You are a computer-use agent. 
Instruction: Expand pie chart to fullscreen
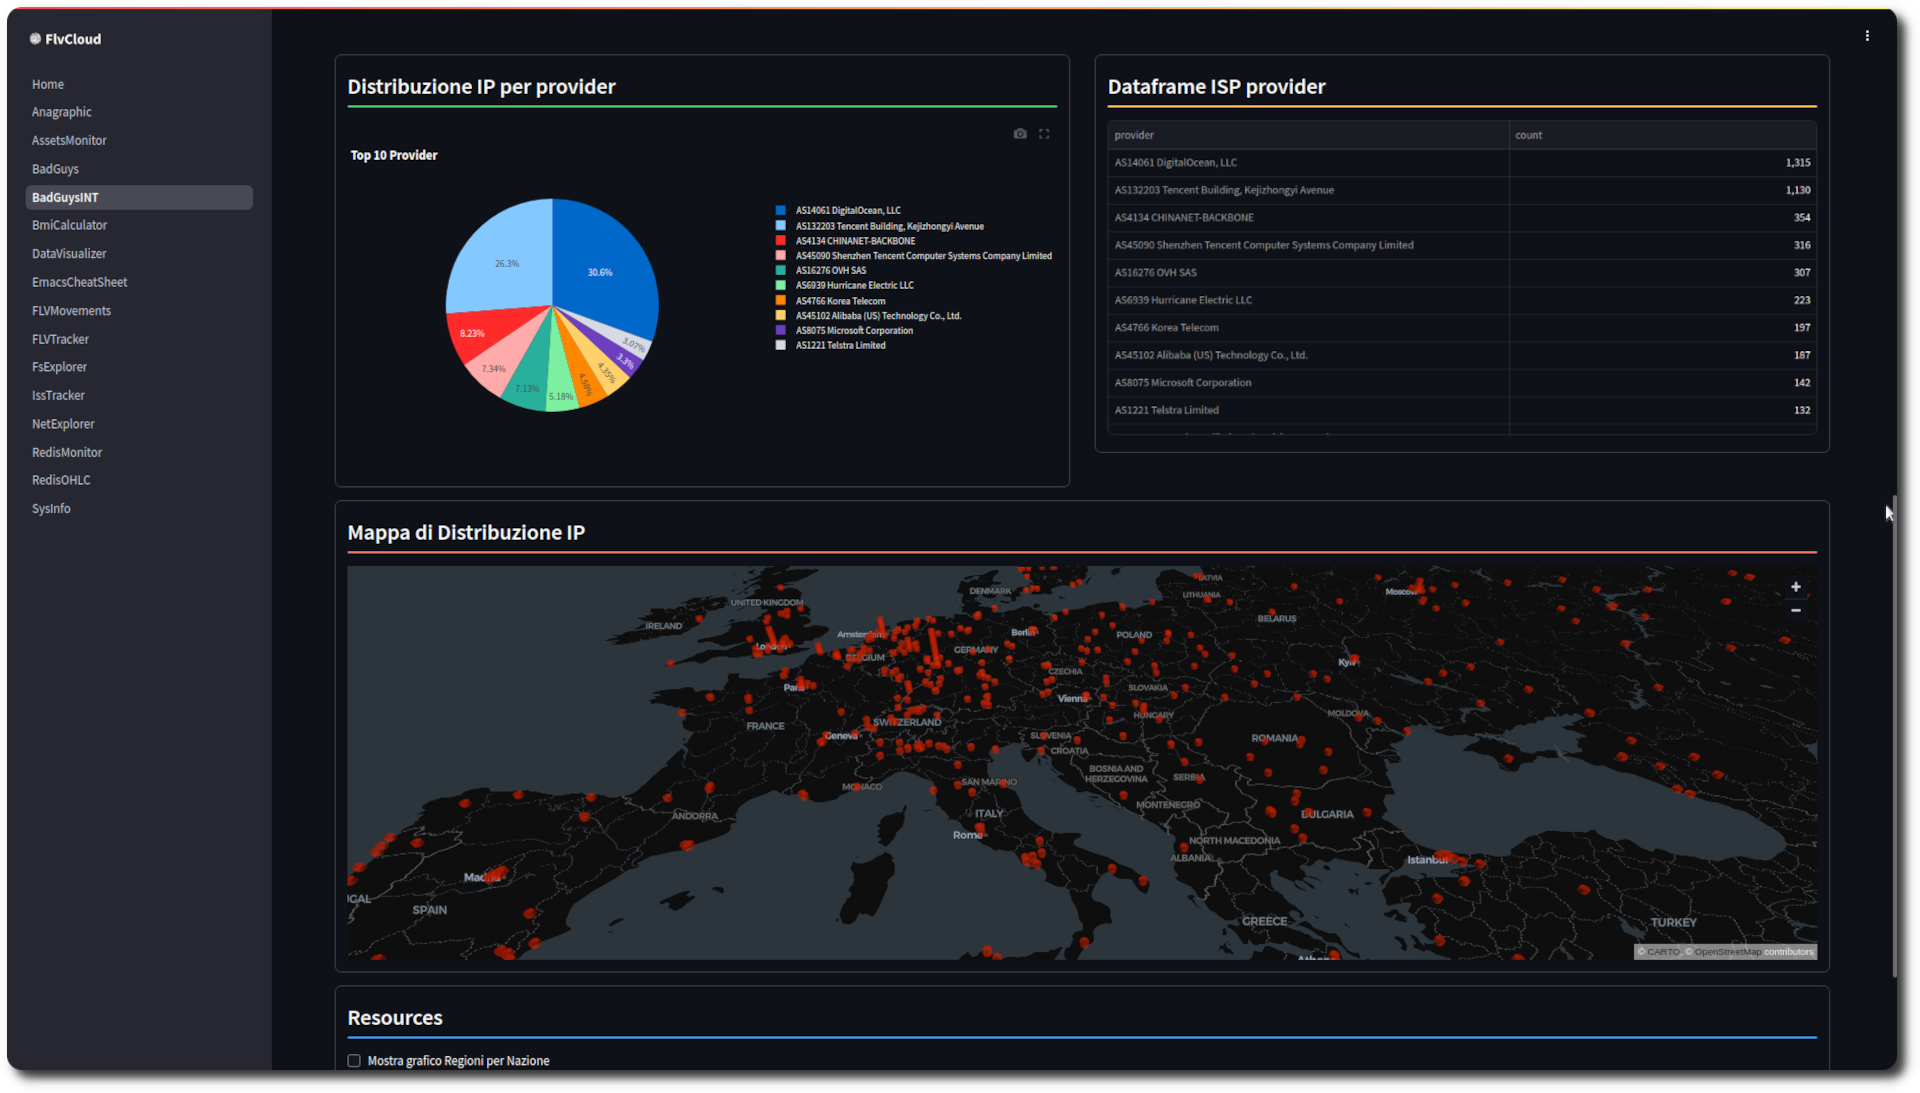[1044, 134]
